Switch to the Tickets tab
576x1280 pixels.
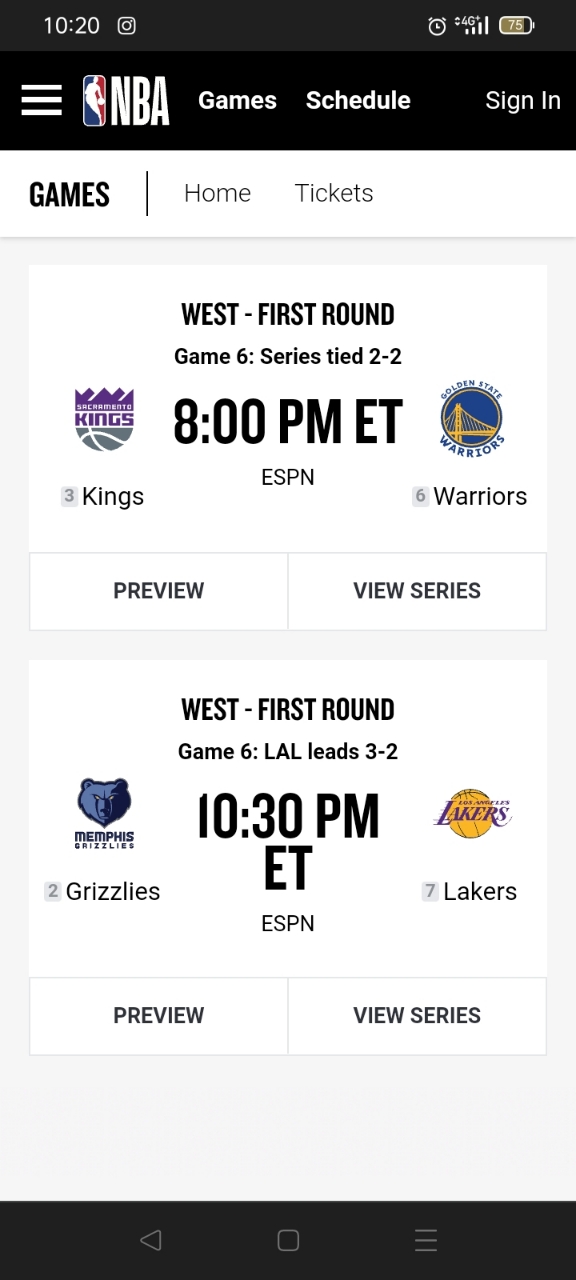click(334, 193)
